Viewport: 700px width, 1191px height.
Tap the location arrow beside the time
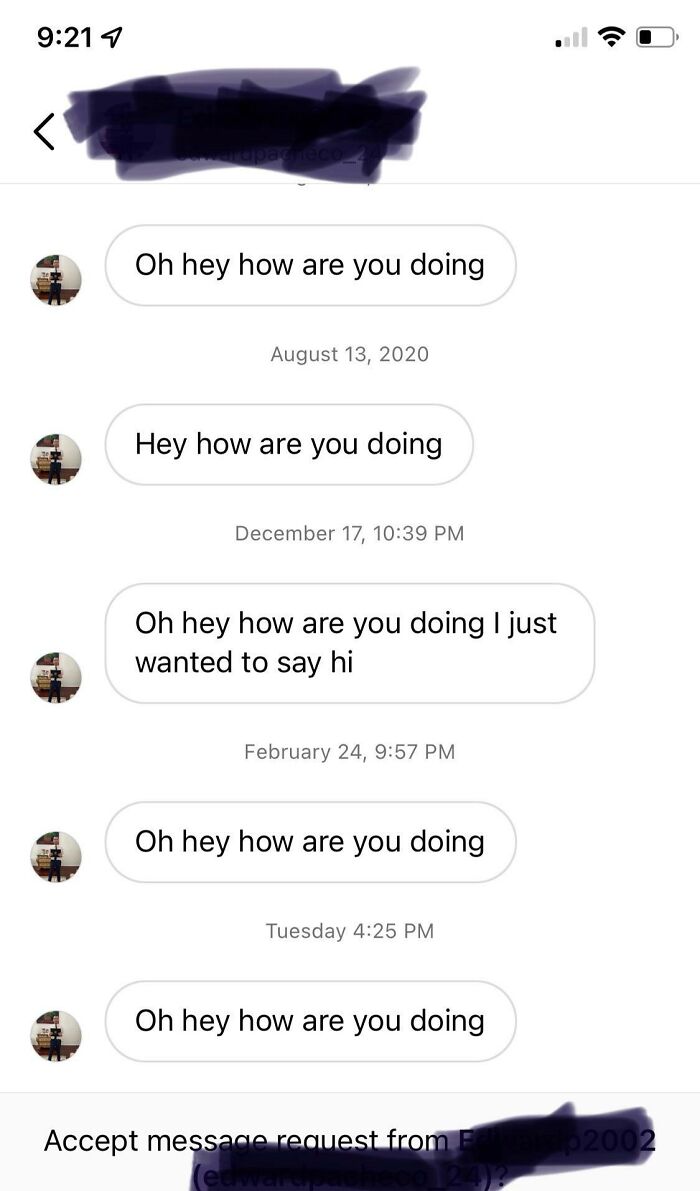coord(112,36)
